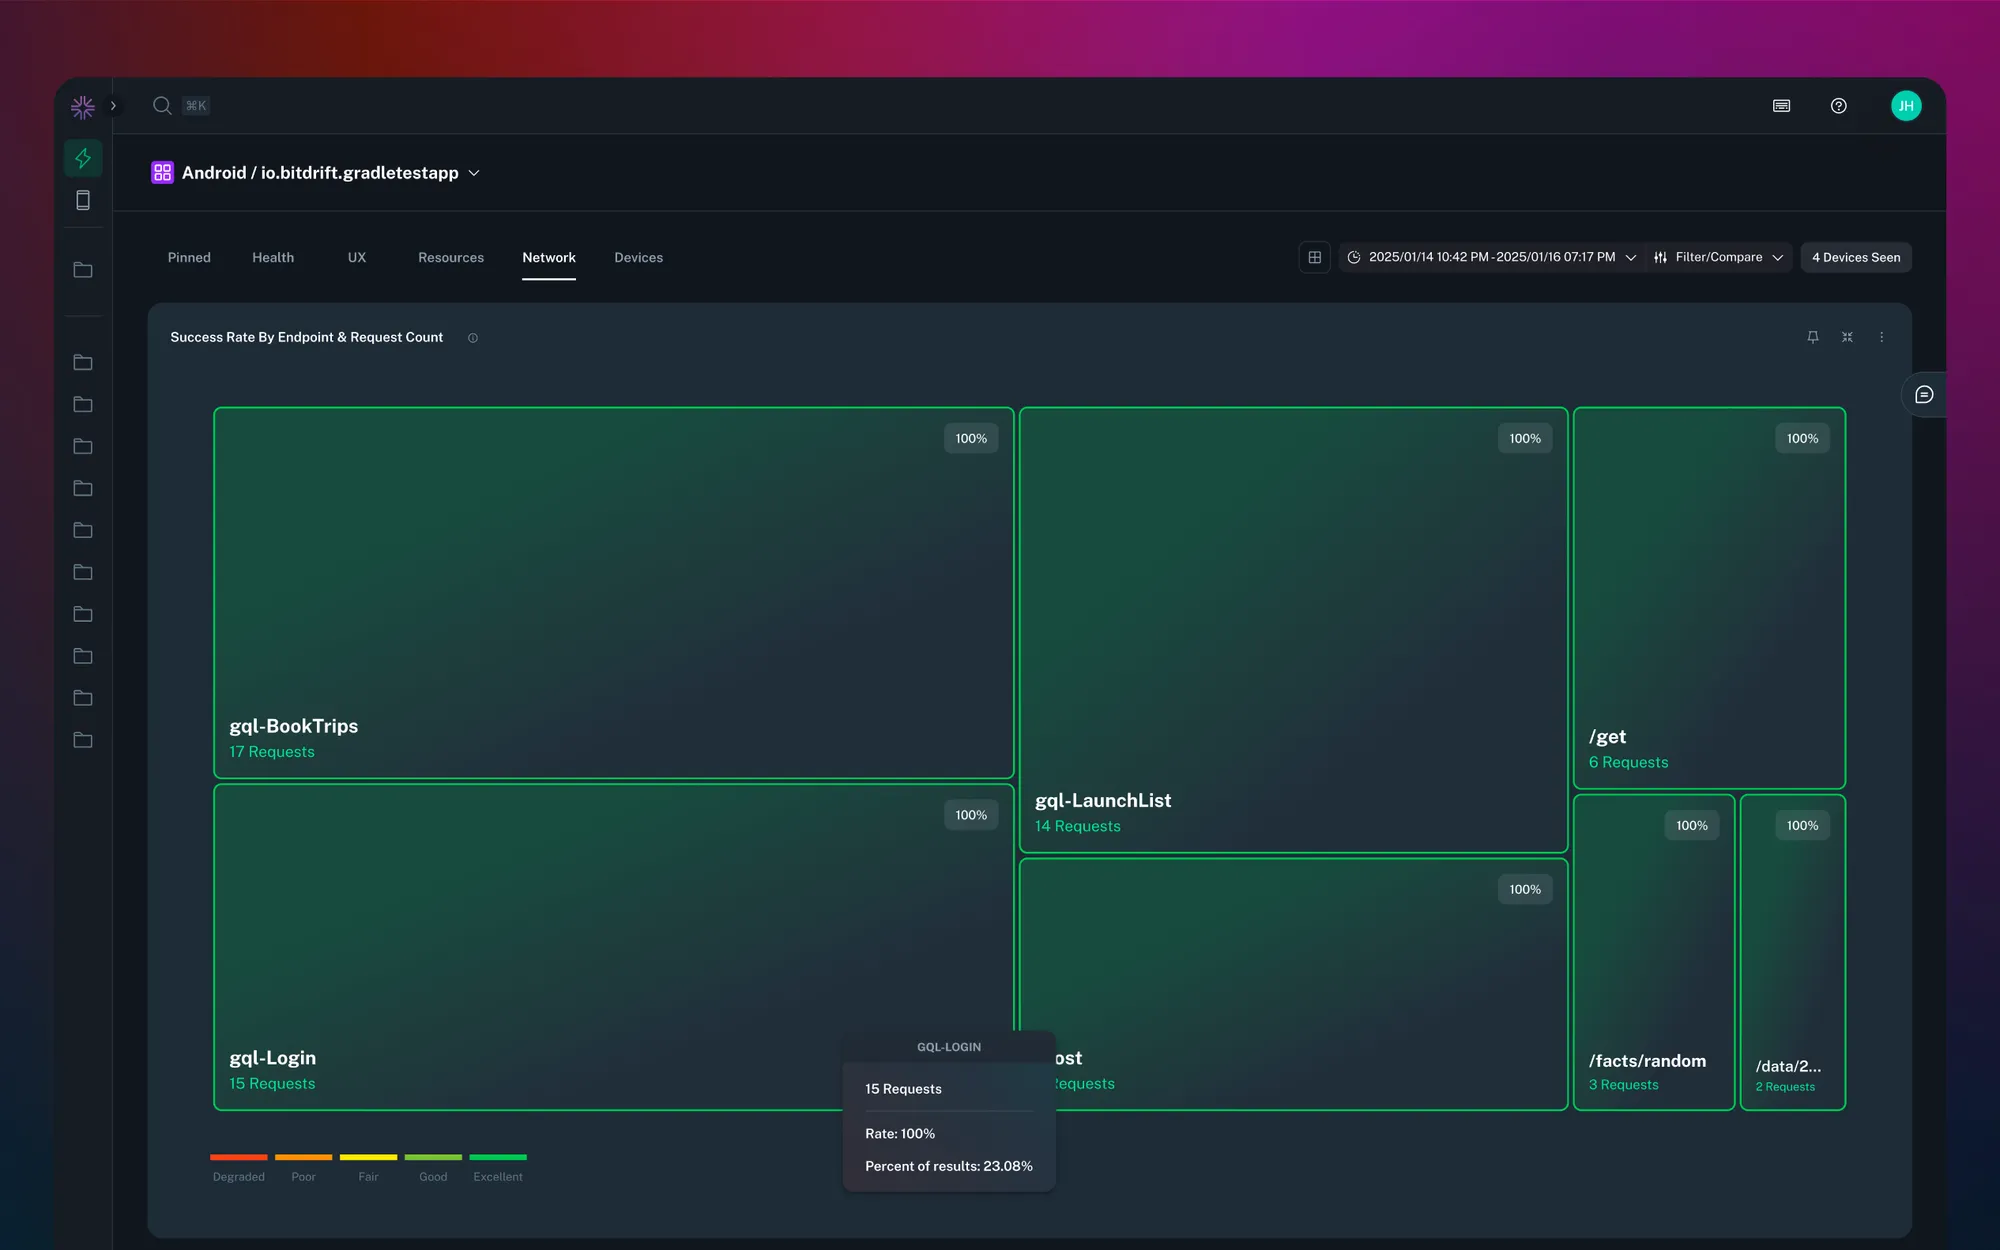This screenshot has width=2000, height=1250.
Task: Select the Devices tab
Action: (x=638, y=257)
